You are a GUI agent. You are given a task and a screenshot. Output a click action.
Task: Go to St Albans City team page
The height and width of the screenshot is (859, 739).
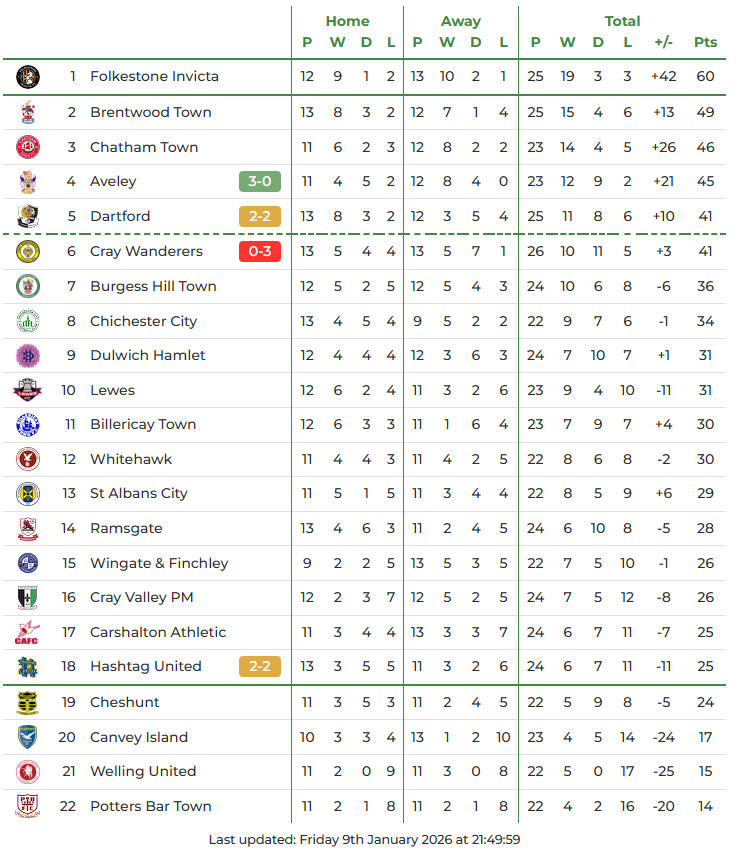(139, 493)
